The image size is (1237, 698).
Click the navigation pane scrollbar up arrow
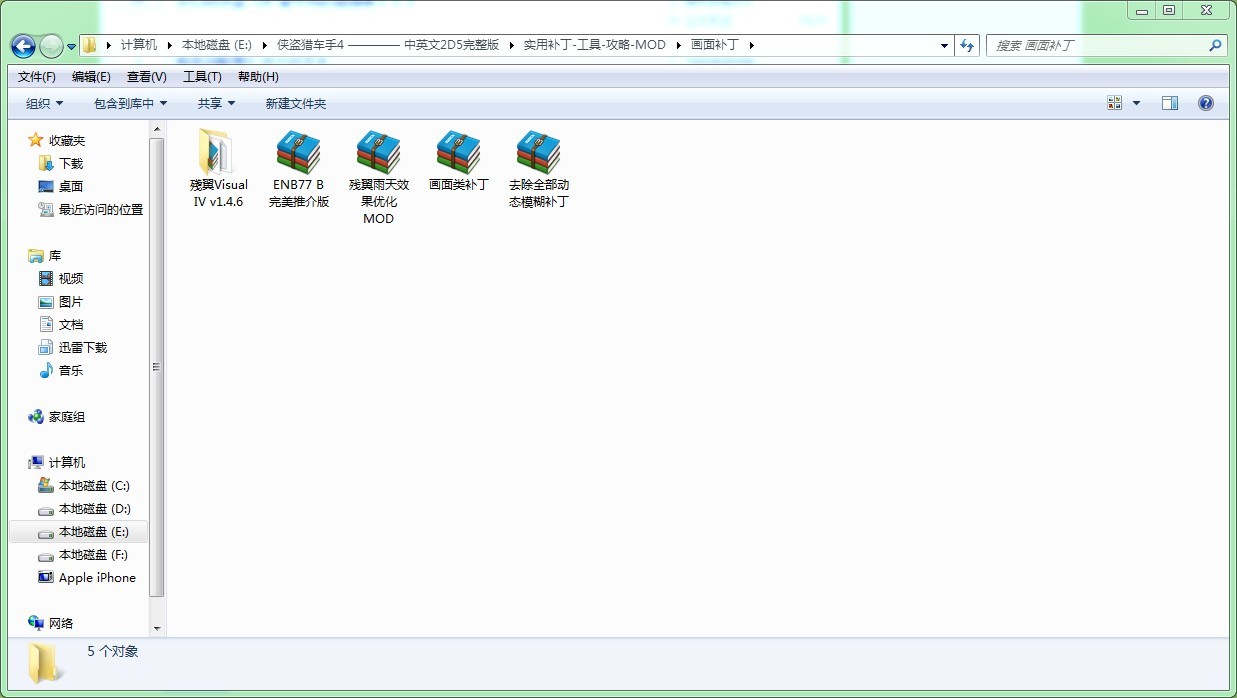tap(157, 129)
